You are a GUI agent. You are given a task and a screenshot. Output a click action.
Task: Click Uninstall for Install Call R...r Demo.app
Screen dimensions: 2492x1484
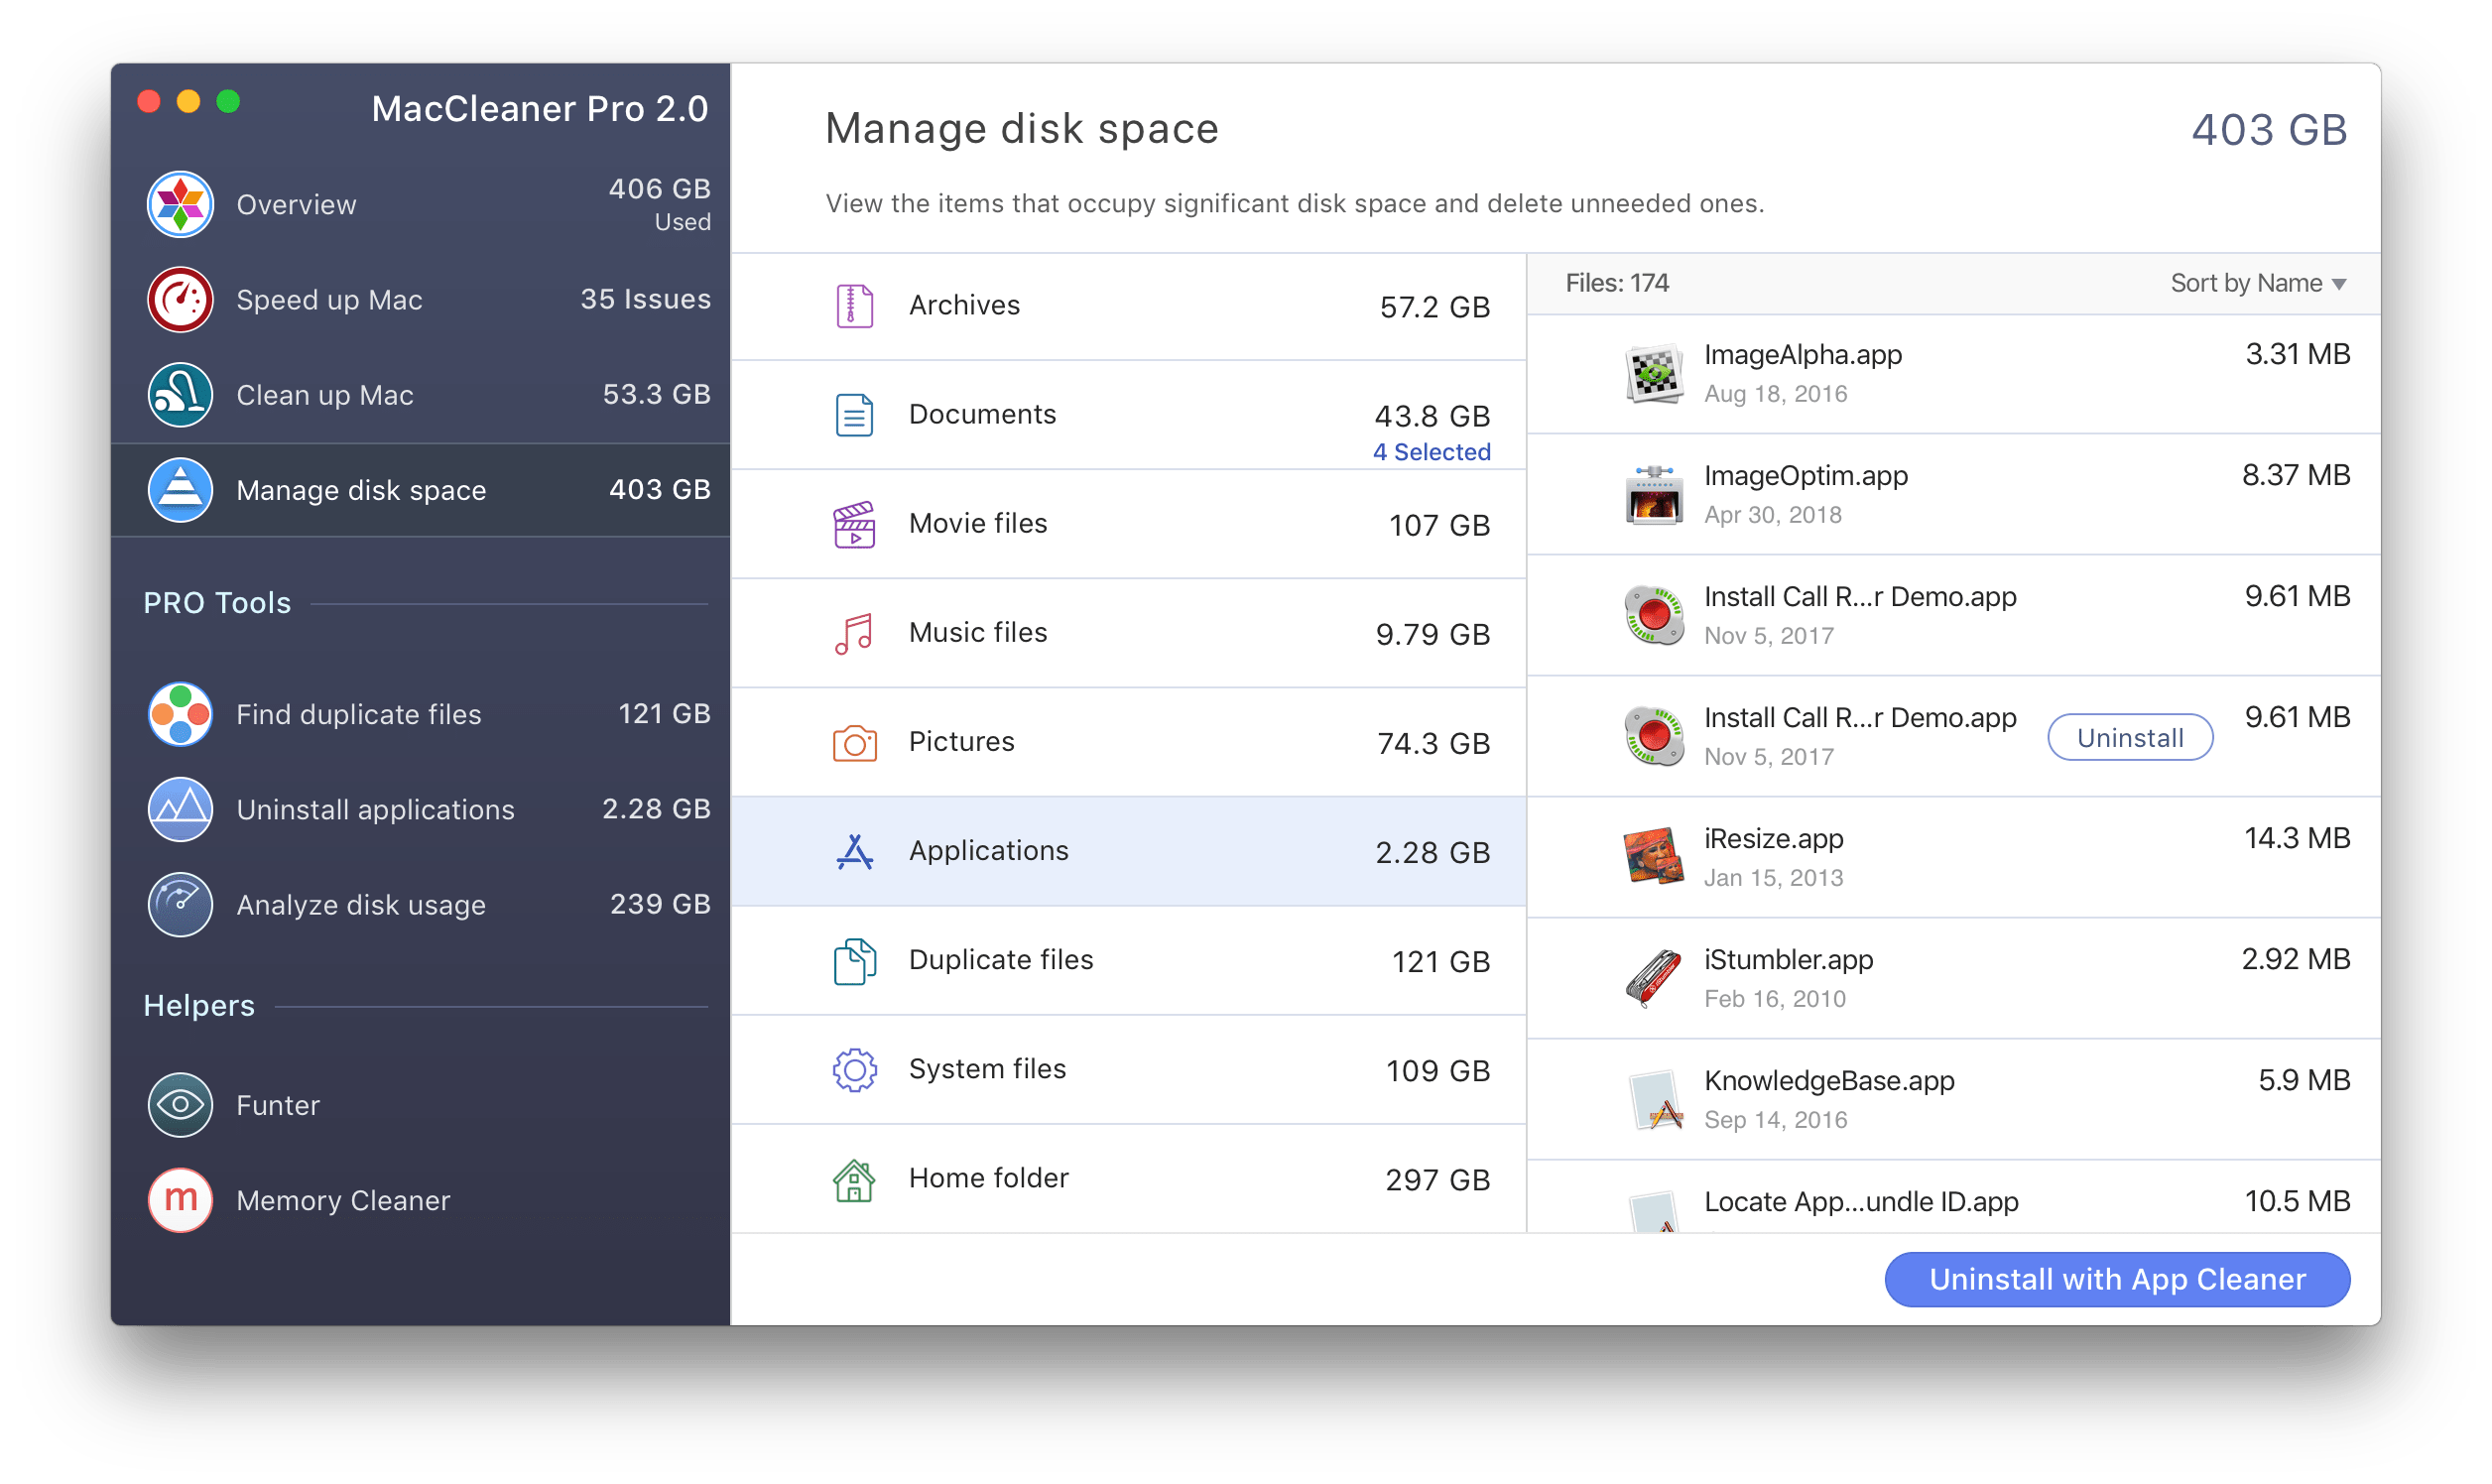click(x=2128, y=737)
